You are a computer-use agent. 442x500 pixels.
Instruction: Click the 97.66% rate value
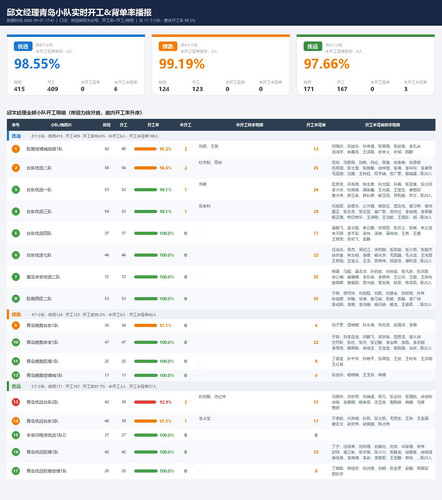click(x=327, y=64)
